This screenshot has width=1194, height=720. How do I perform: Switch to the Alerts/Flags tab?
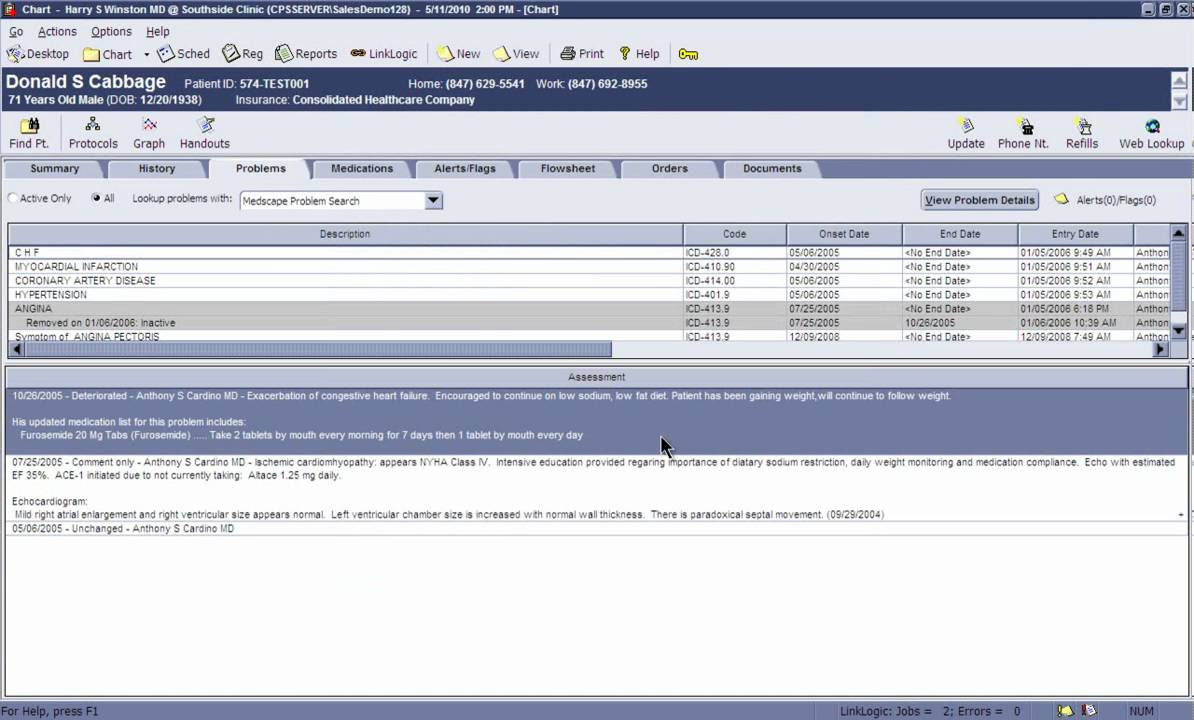point(465,169)
